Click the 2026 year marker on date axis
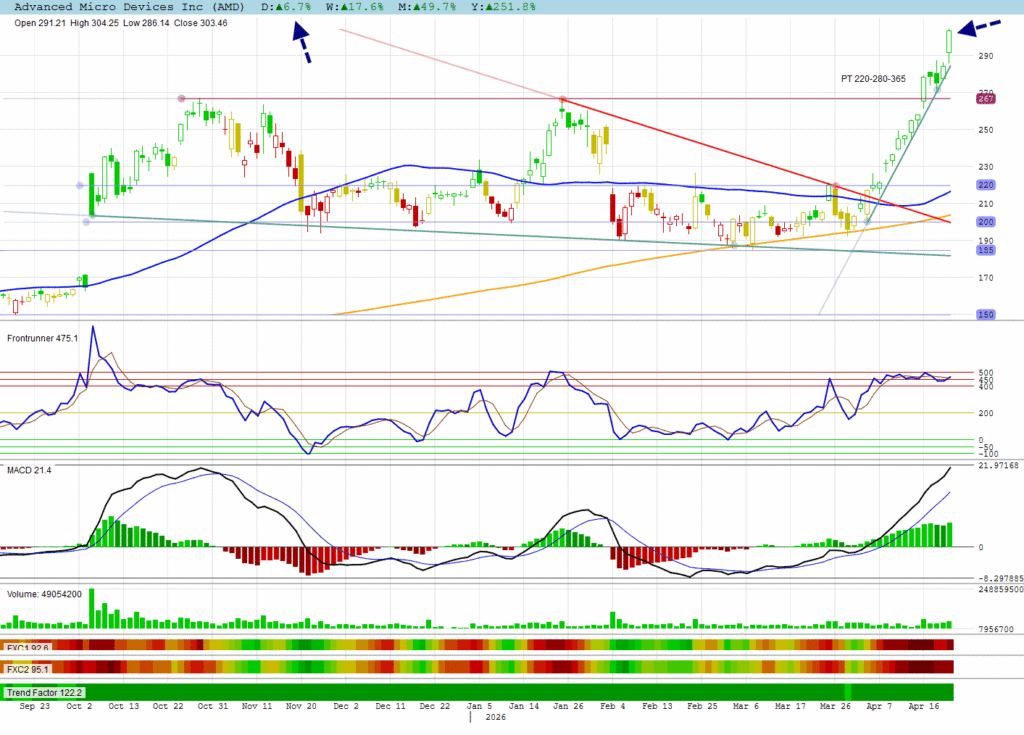Screen dimensions: 1024x735 click(x=497, y=717)
